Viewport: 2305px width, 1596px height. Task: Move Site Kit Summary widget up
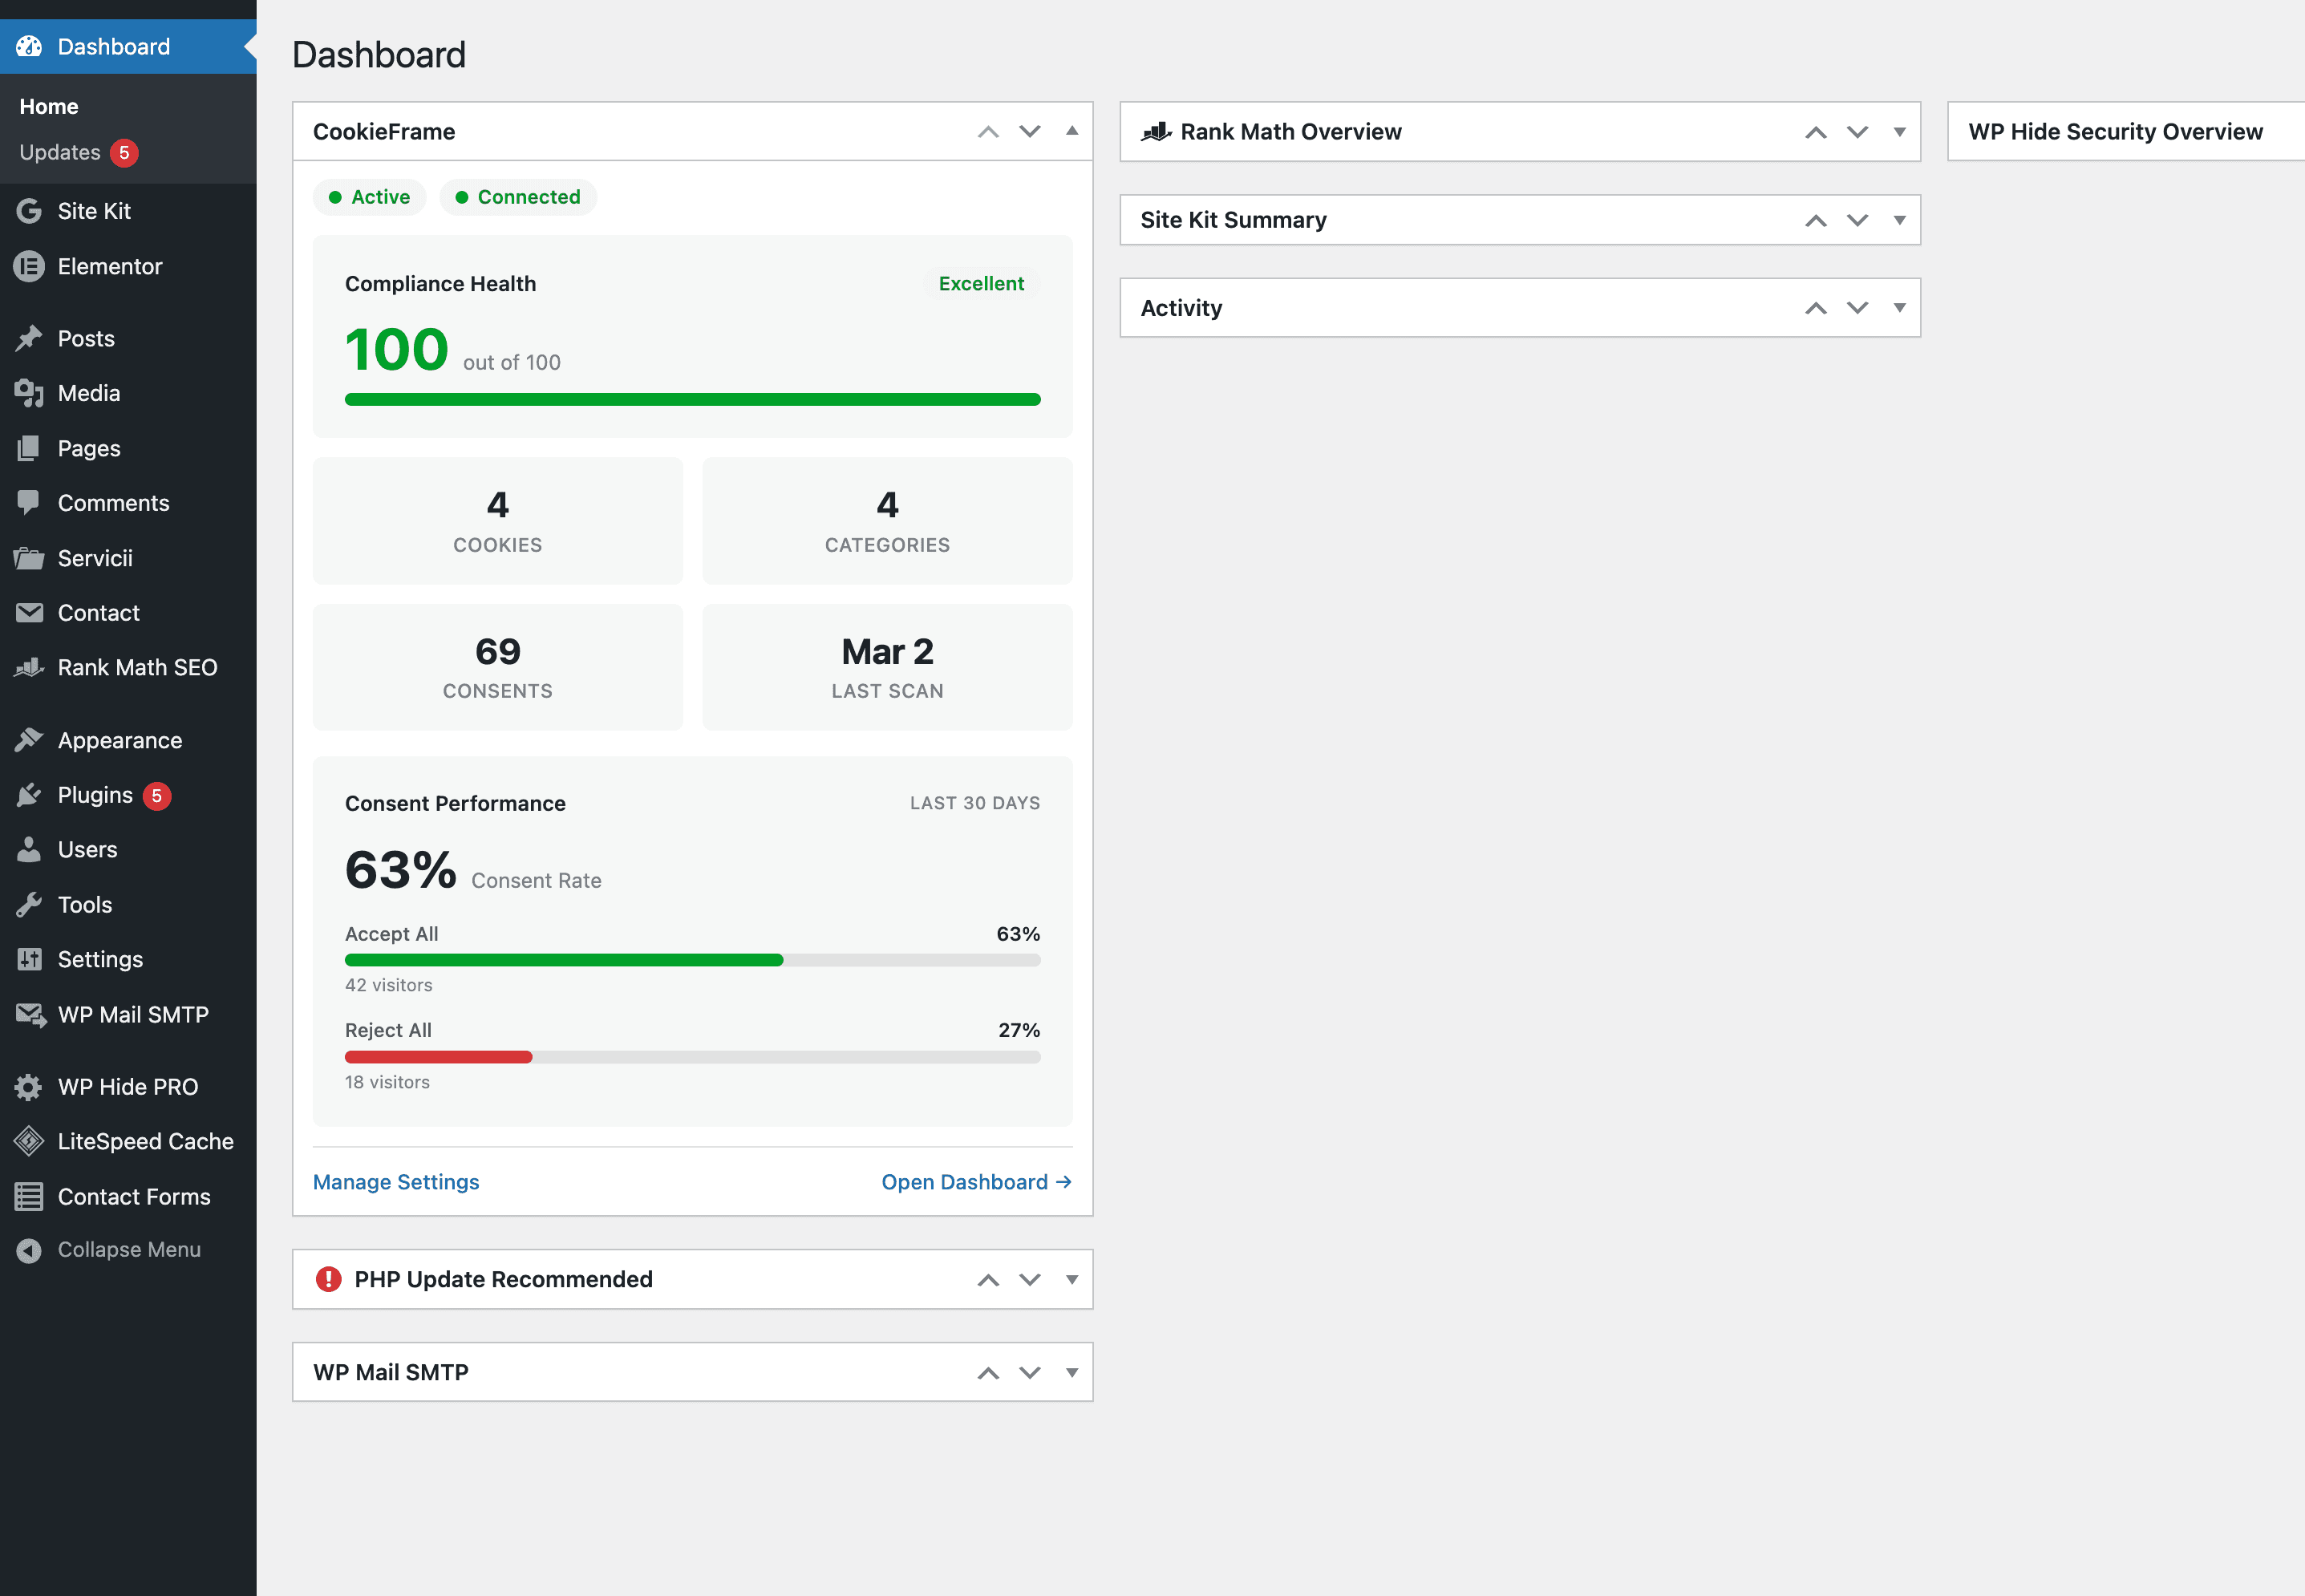pos(1816,220)
